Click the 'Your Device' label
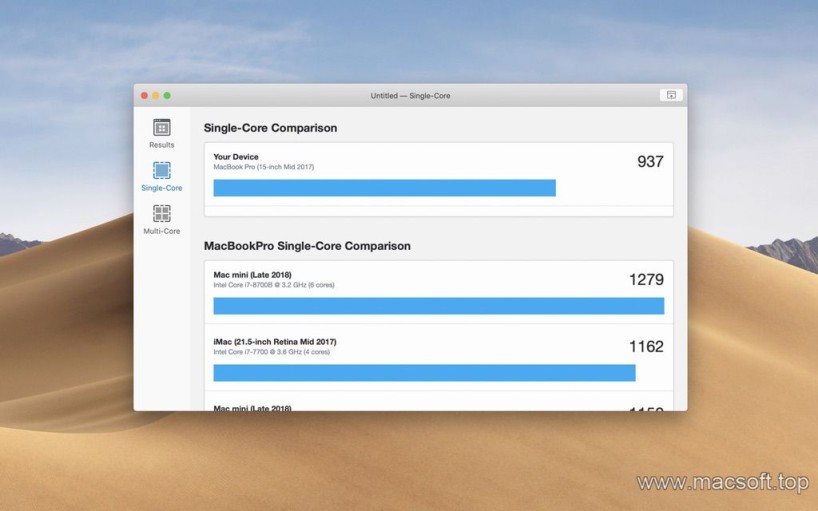818x511 pixels. point(236,156)
